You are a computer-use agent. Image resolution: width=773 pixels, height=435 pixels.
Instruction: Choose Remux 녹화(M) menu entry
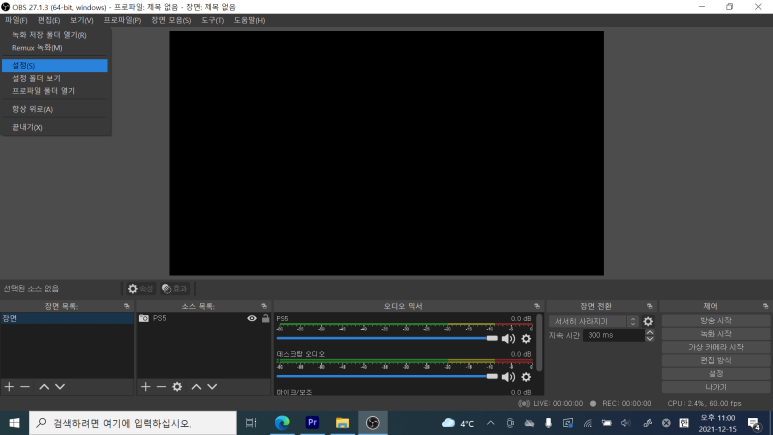tap(55, 48)
